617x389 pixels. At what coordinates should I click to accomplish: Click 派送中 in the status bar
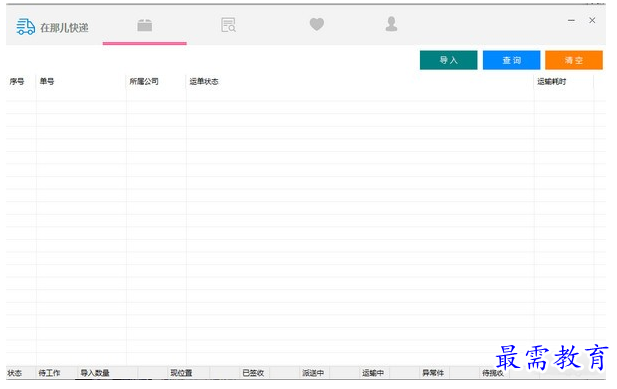(x=313, y=373)
